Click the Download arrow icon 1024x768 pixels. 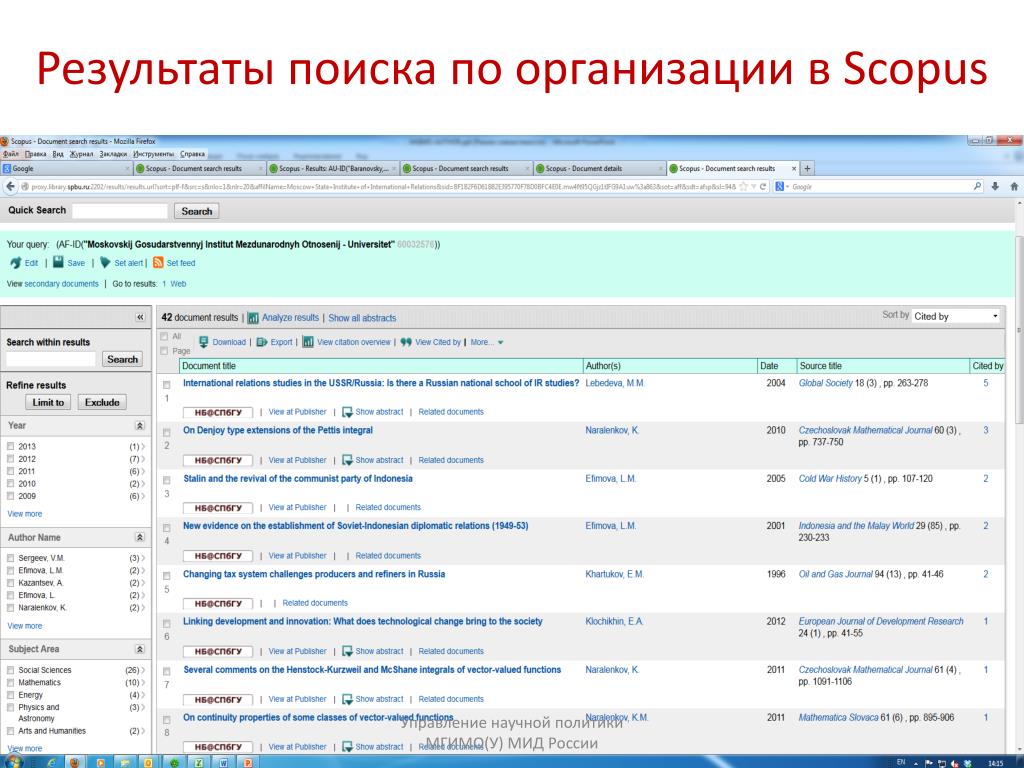tap(204, 342)
